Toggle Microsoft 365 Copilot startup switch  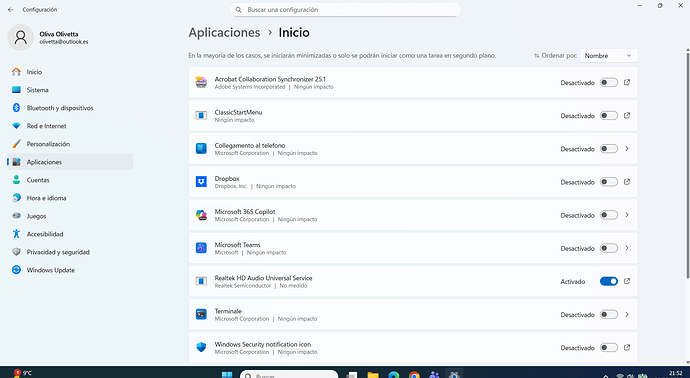[x=609, y=215]
